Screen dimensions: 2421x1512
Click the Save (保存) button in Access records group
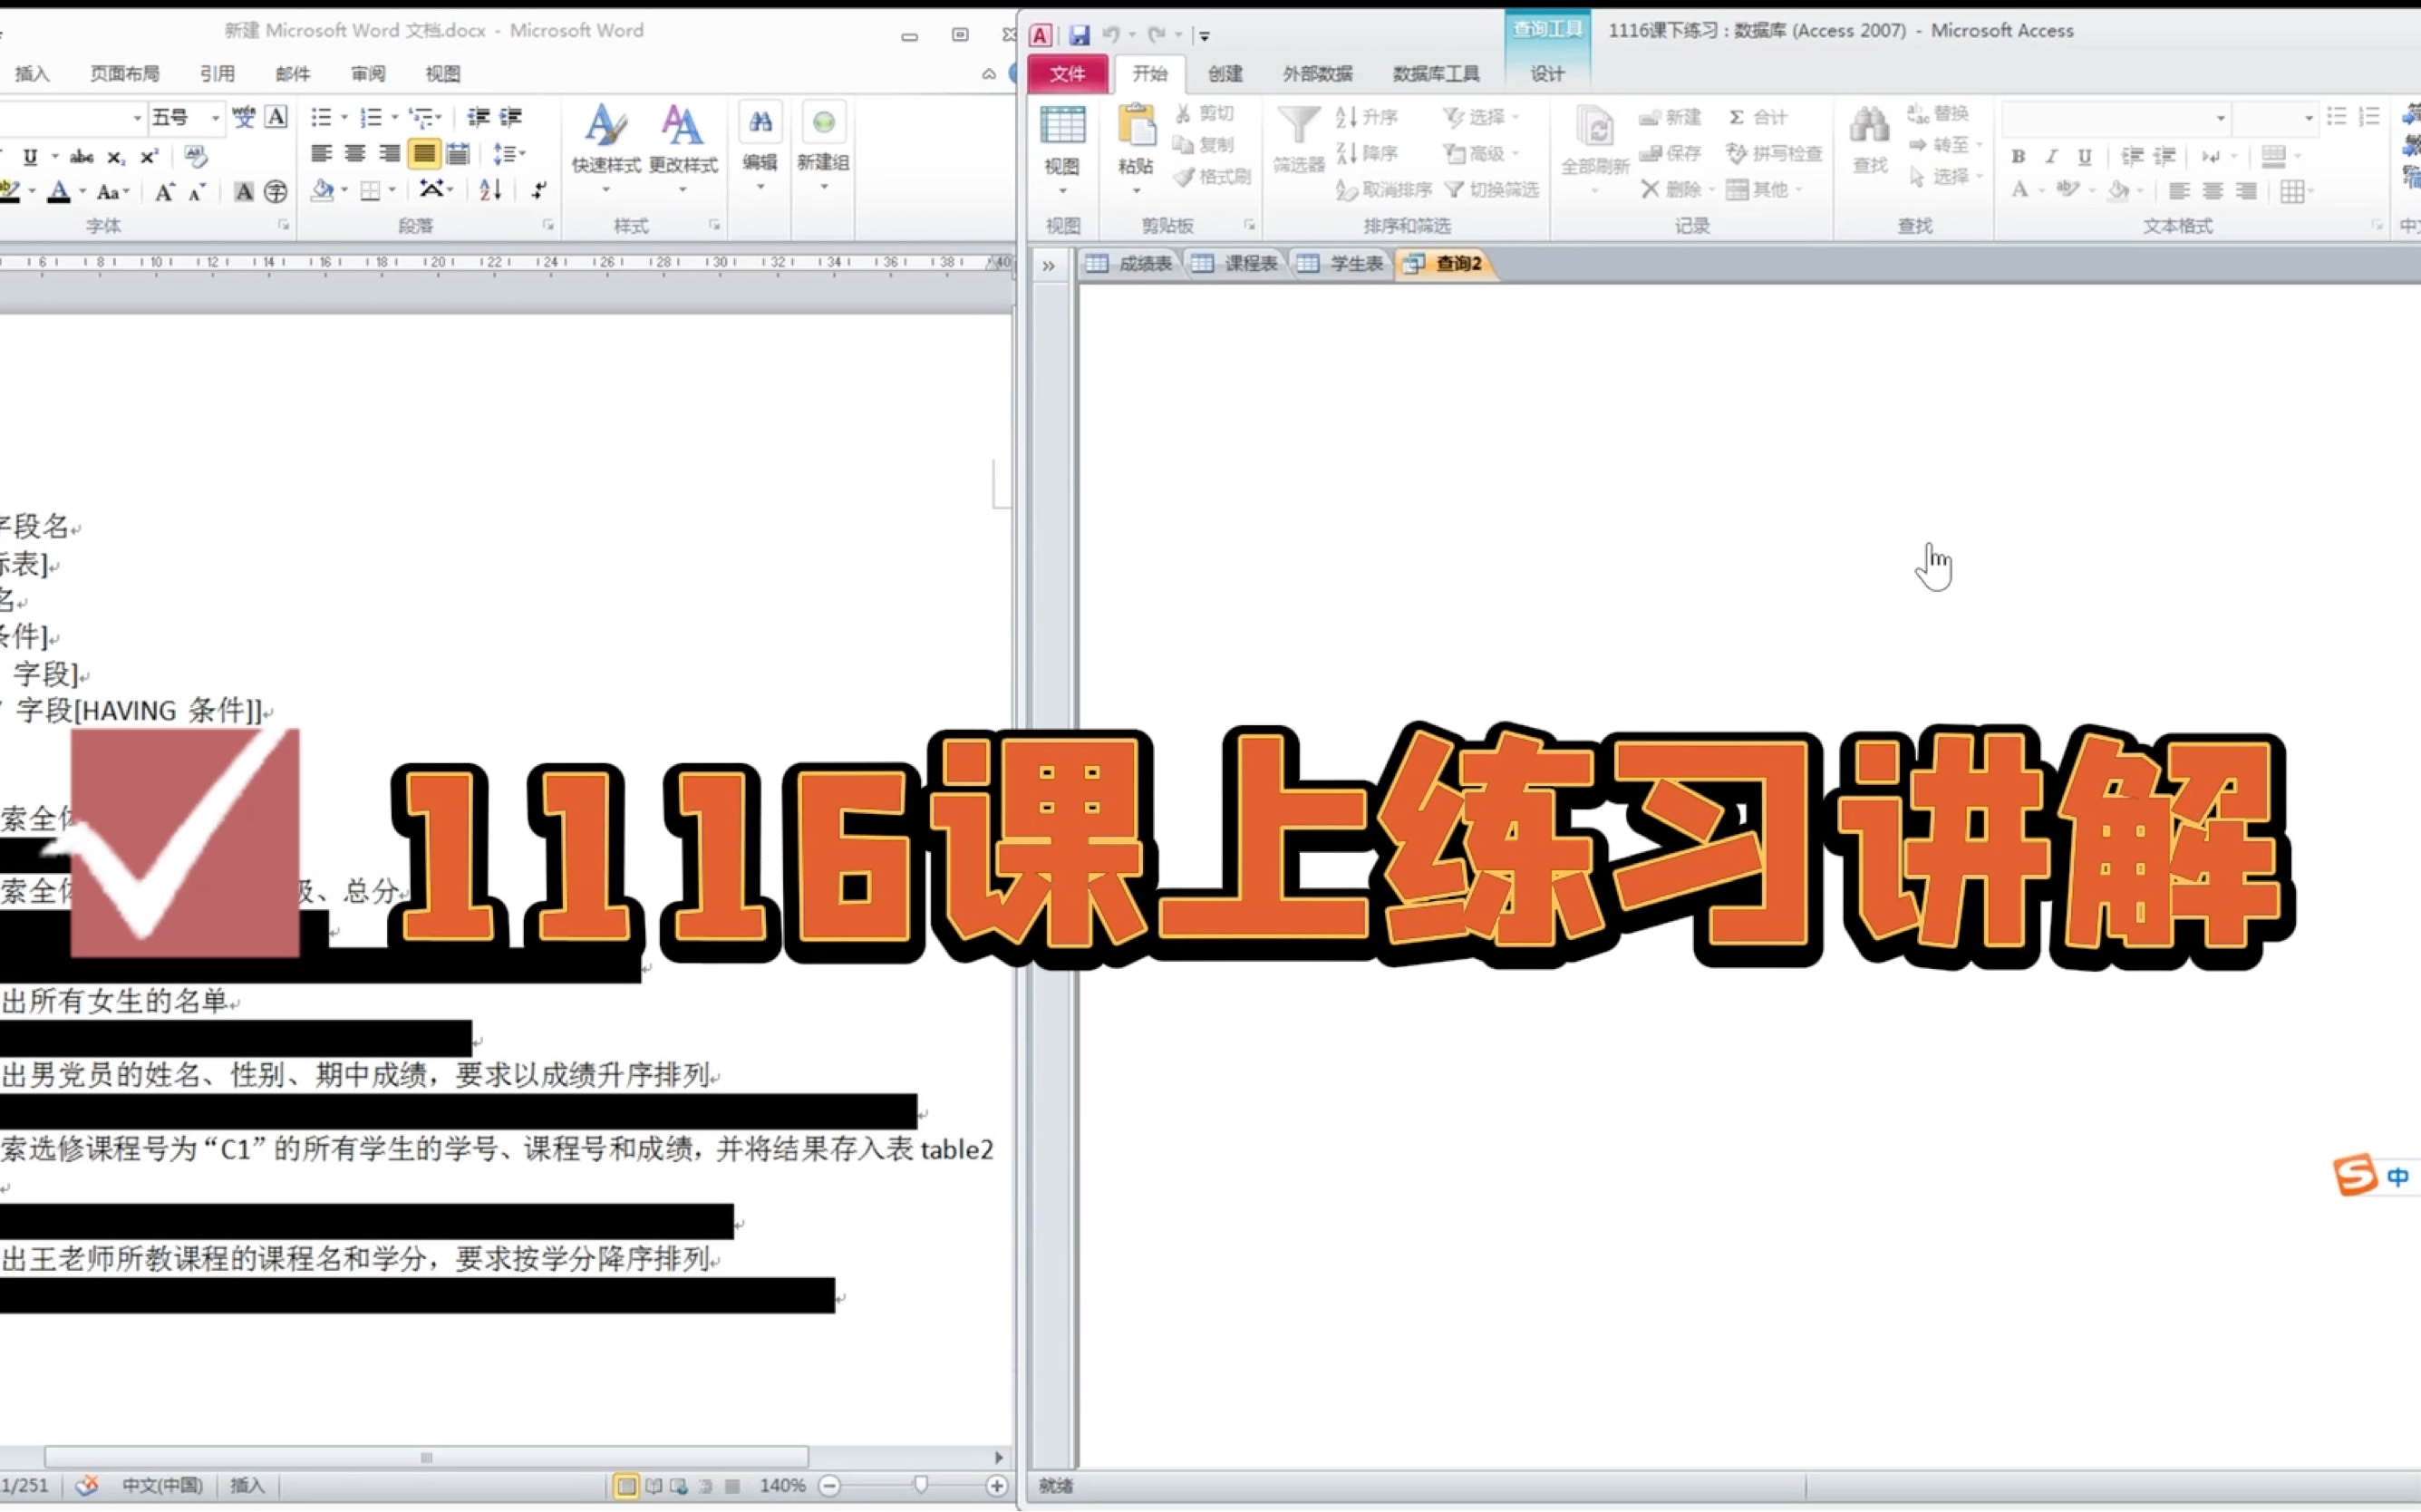[1672, 153]
